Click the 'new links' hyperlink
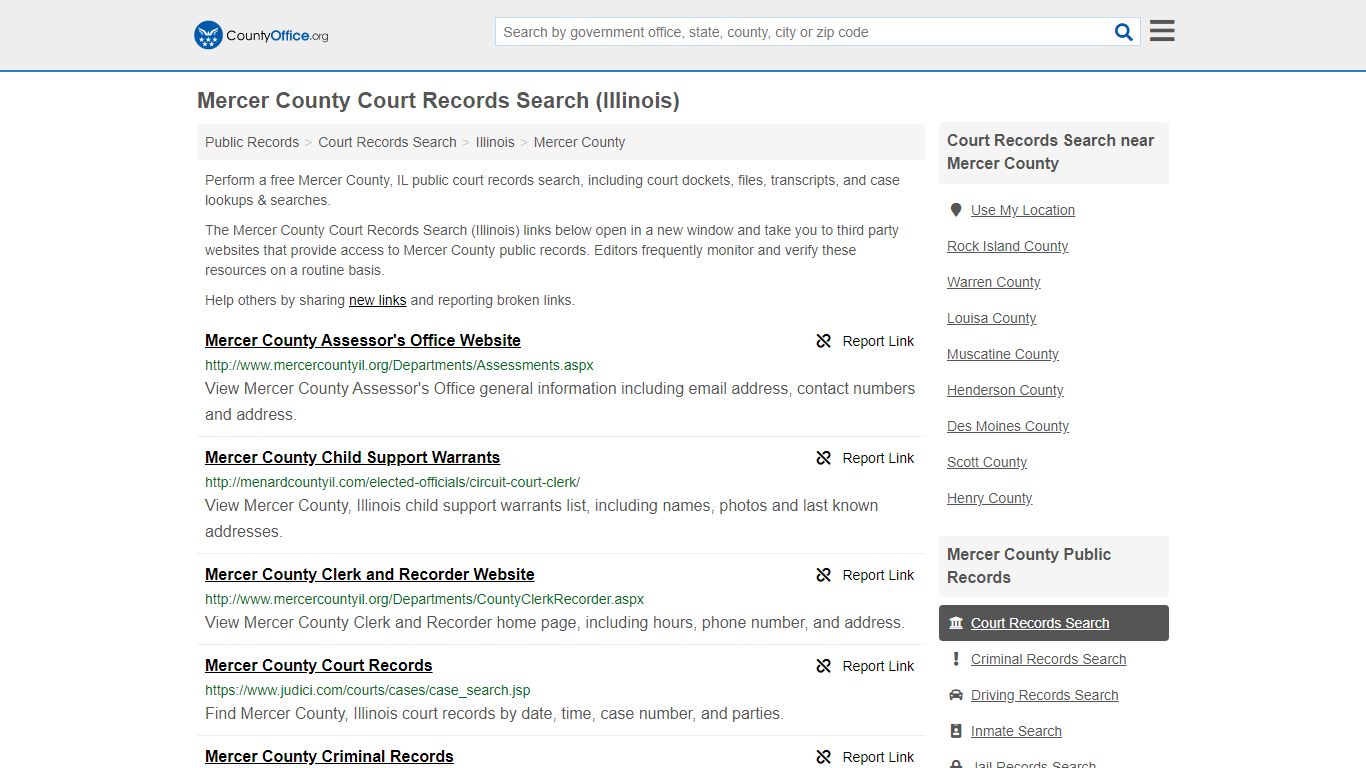This screenshot has height=768, width=1366. pos(378,300)
